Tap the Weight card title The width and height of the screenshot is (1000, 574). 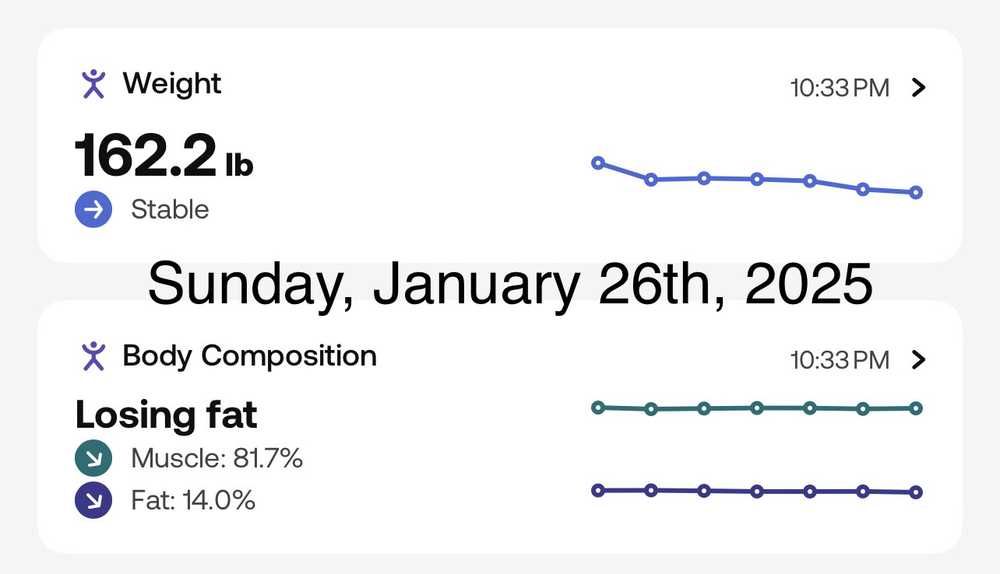pyautogui.click(x=172, y=84)
